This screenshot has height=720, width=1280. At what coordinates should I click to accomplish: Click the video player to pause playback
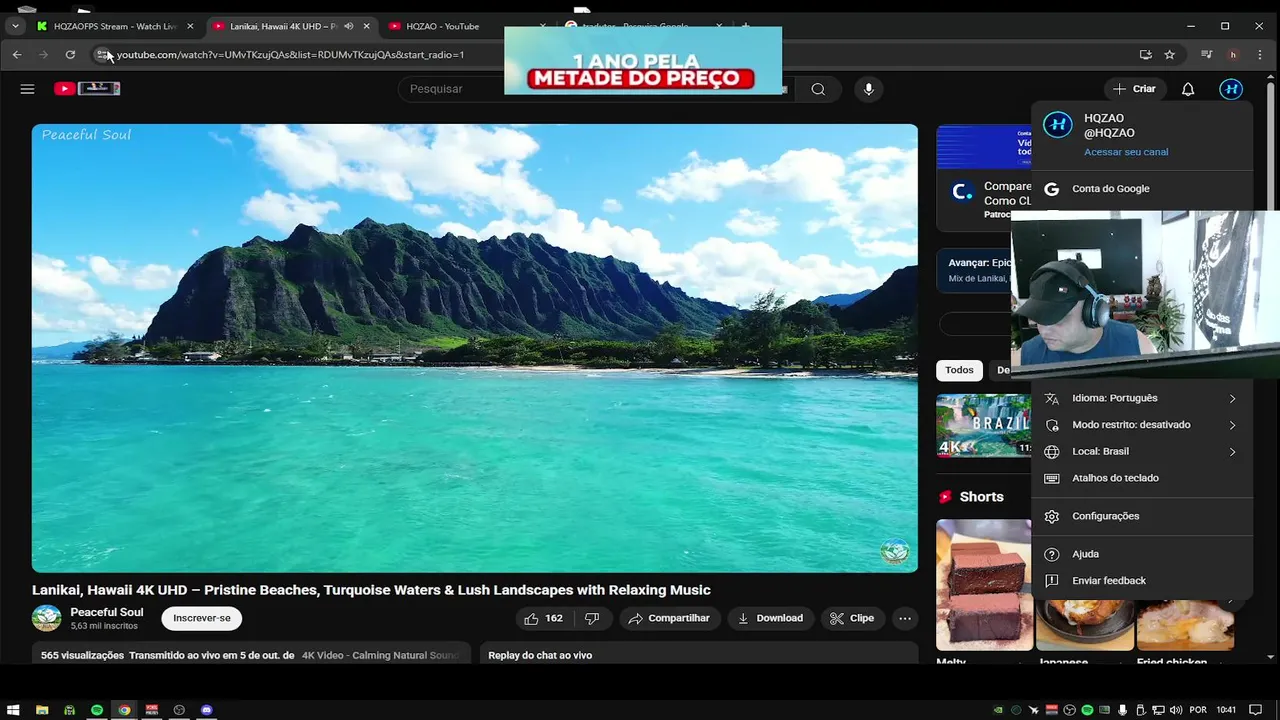click(x=474, y=348)
